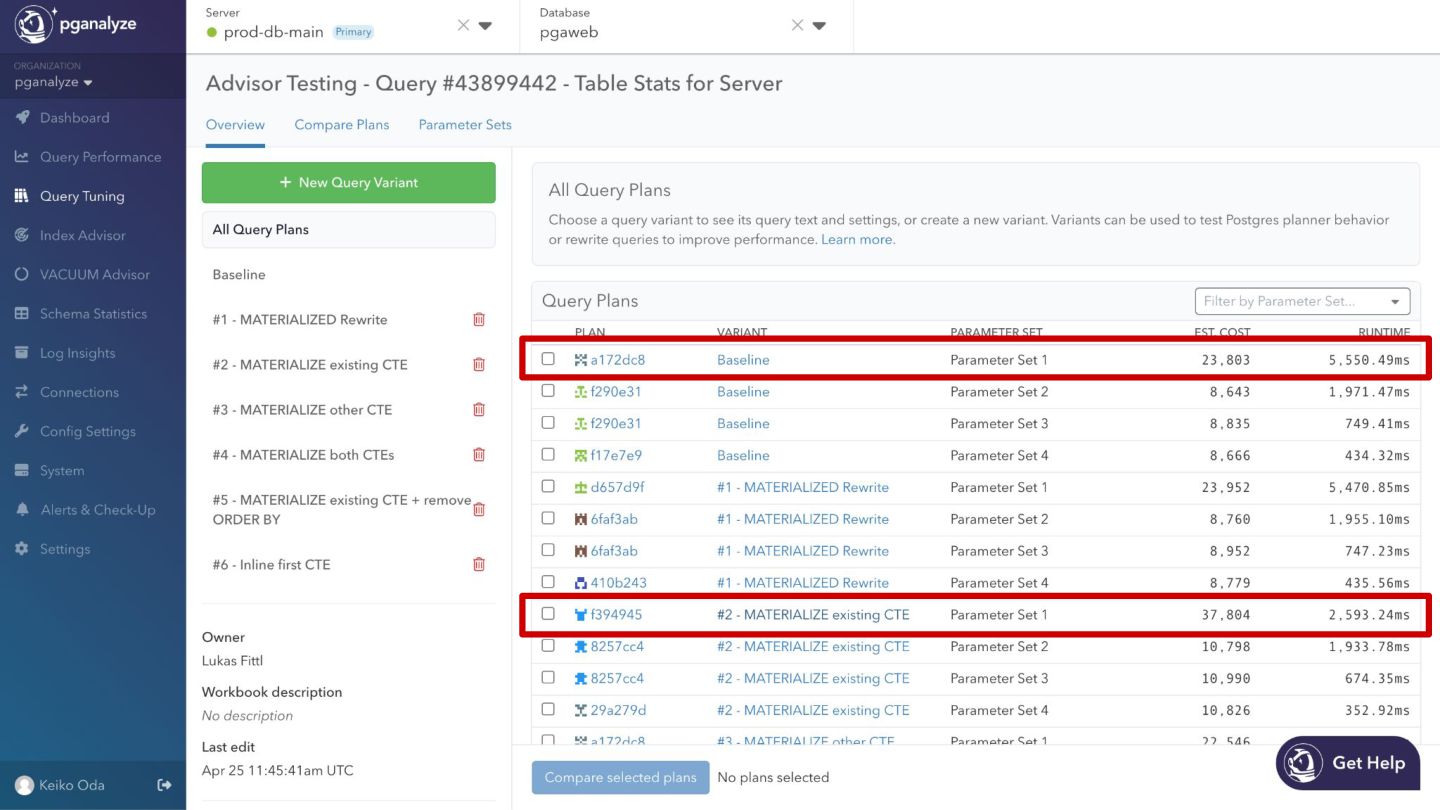This screenshot has width=1440, height=810.
Task: Click the Keiko Oda user avatar
Action: pos(25,786)
